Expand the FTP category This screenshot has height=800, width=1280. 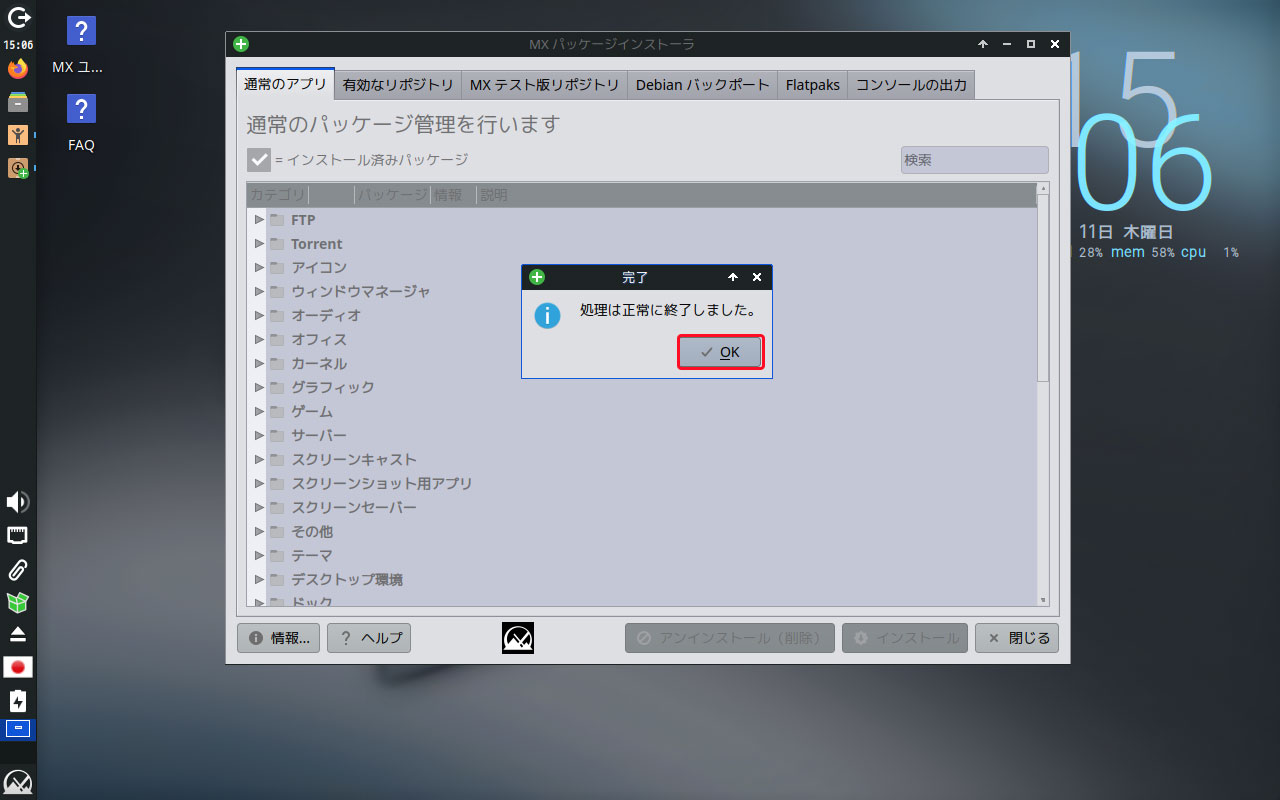tap(259, 219)
